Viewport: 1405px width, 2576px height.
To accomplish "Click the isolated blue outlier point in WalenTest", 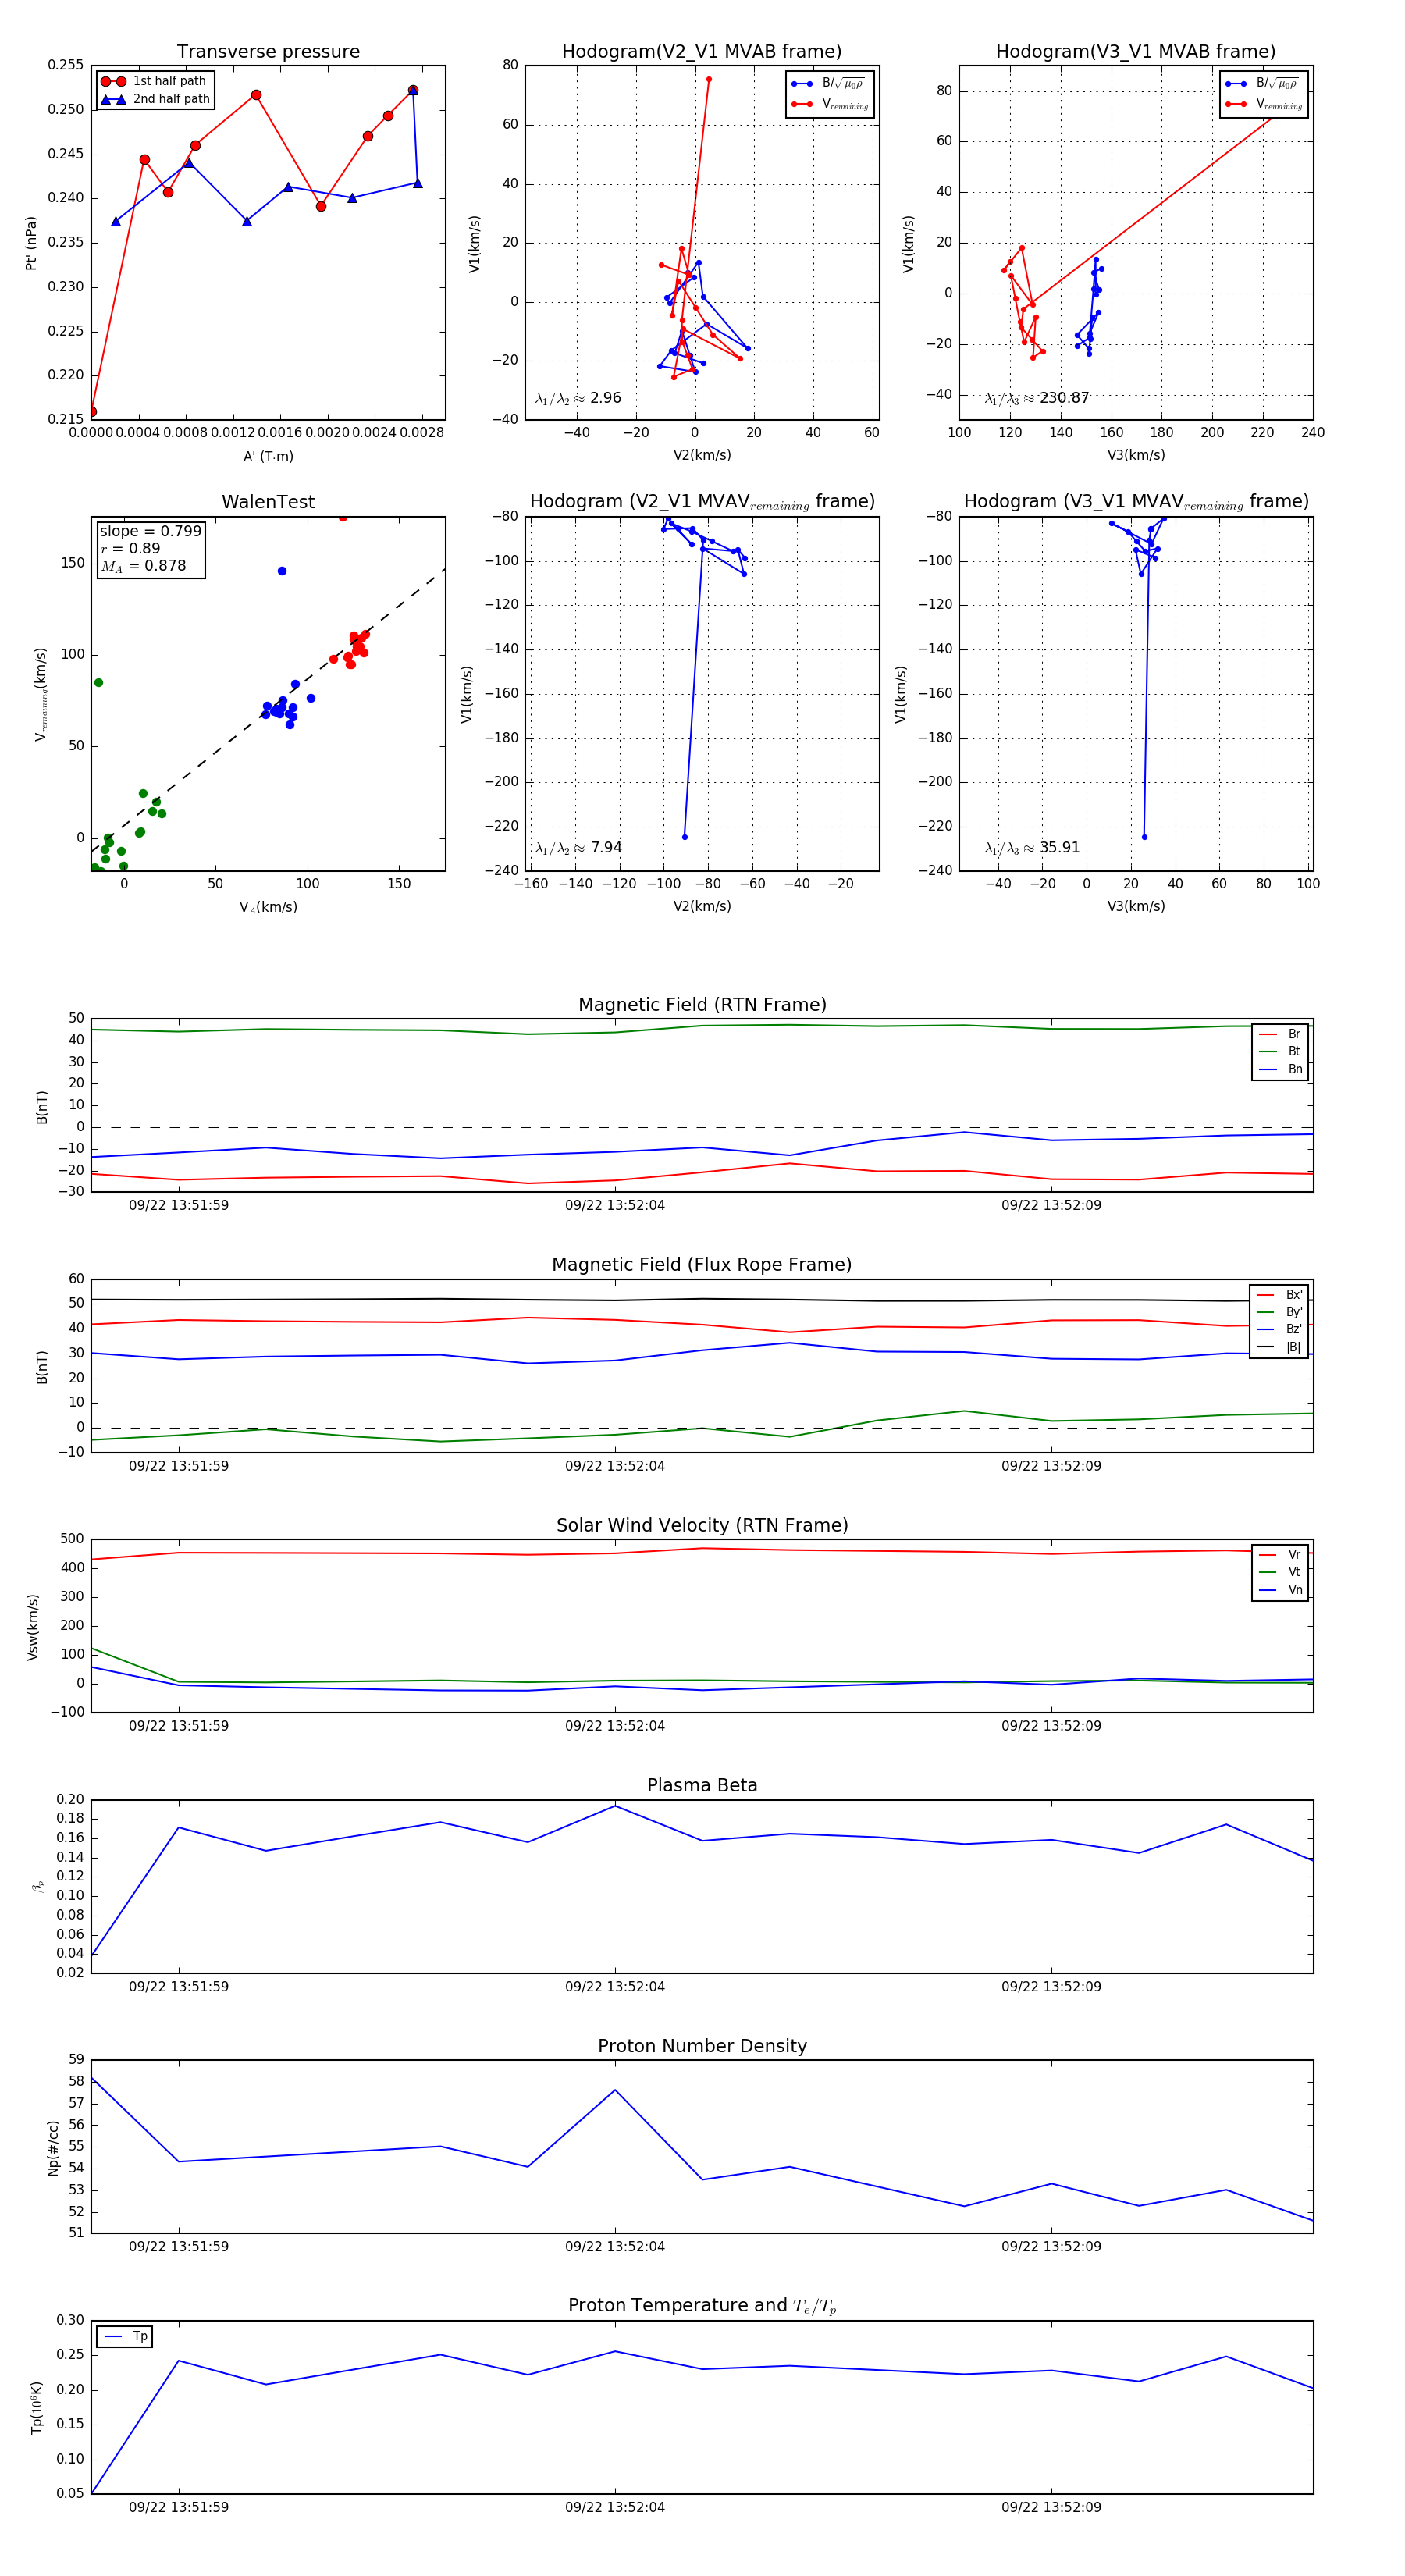I will pos(282,571).
